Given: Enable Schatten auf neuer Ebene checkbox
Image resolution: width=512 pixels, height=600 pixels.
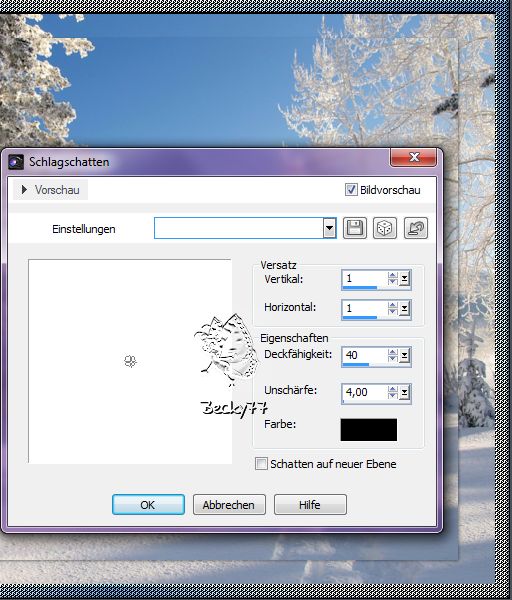Looking at the screenshot, I should 261,464.
